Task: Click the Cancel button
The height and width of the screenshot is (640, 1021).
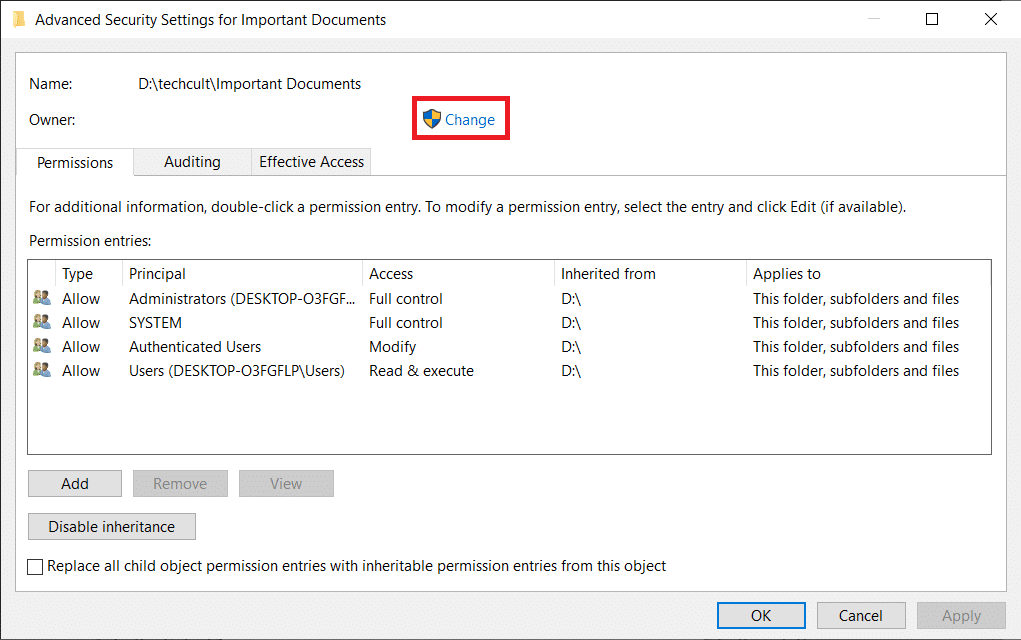Action: 860,616
